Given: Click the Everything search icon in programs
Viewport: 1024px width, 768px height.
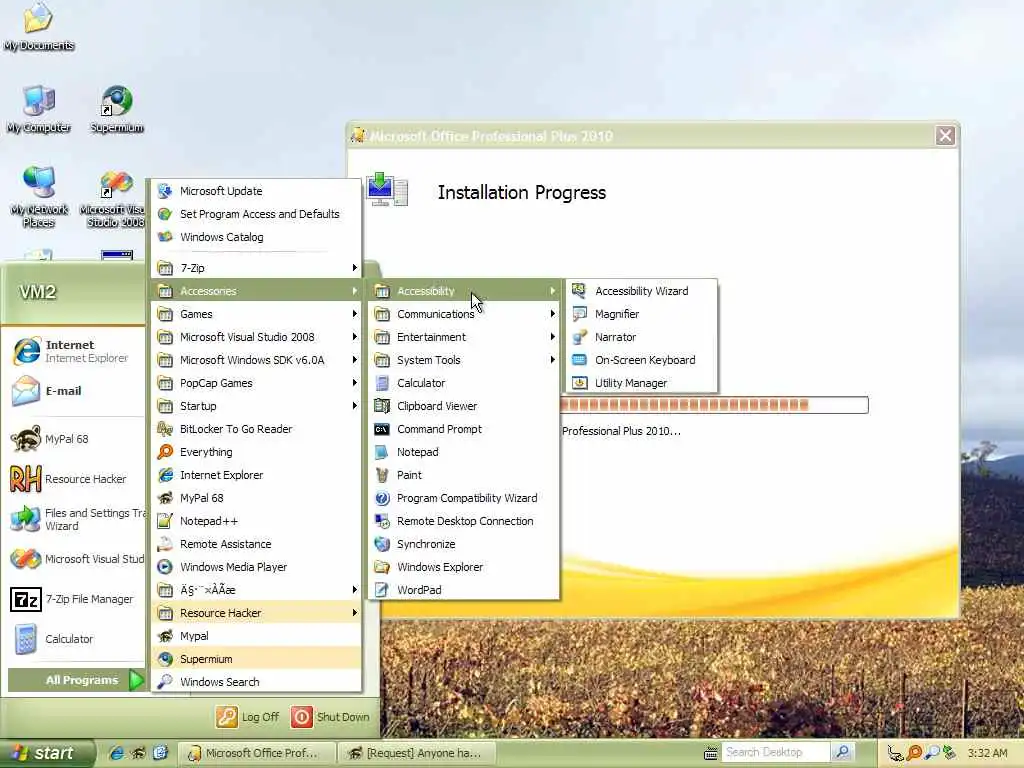Looking at the screenshot, I should pyautogui.click(x=165, y=452).
